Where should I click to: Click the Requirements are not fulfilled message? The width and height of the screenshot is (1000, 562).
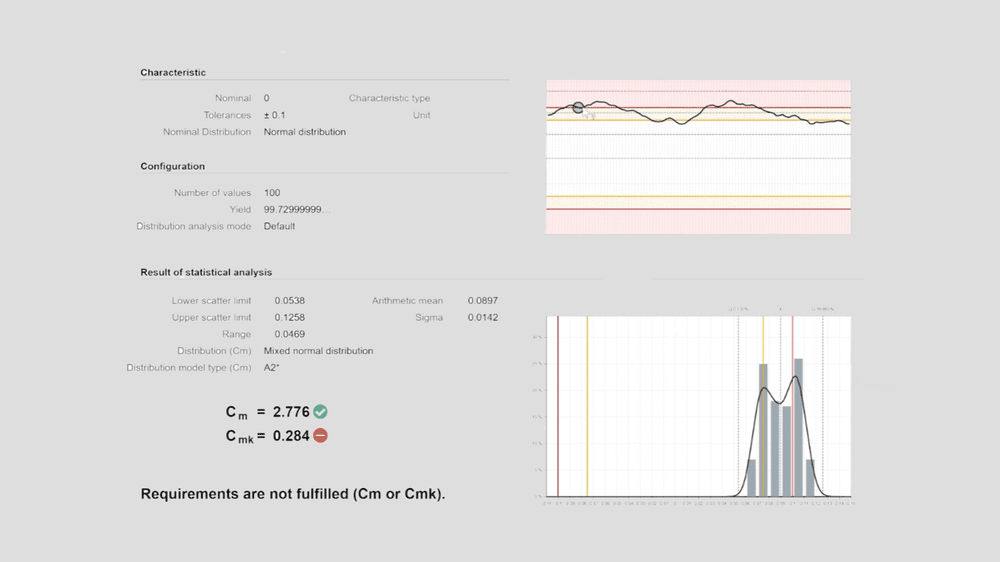pos(293,494)
